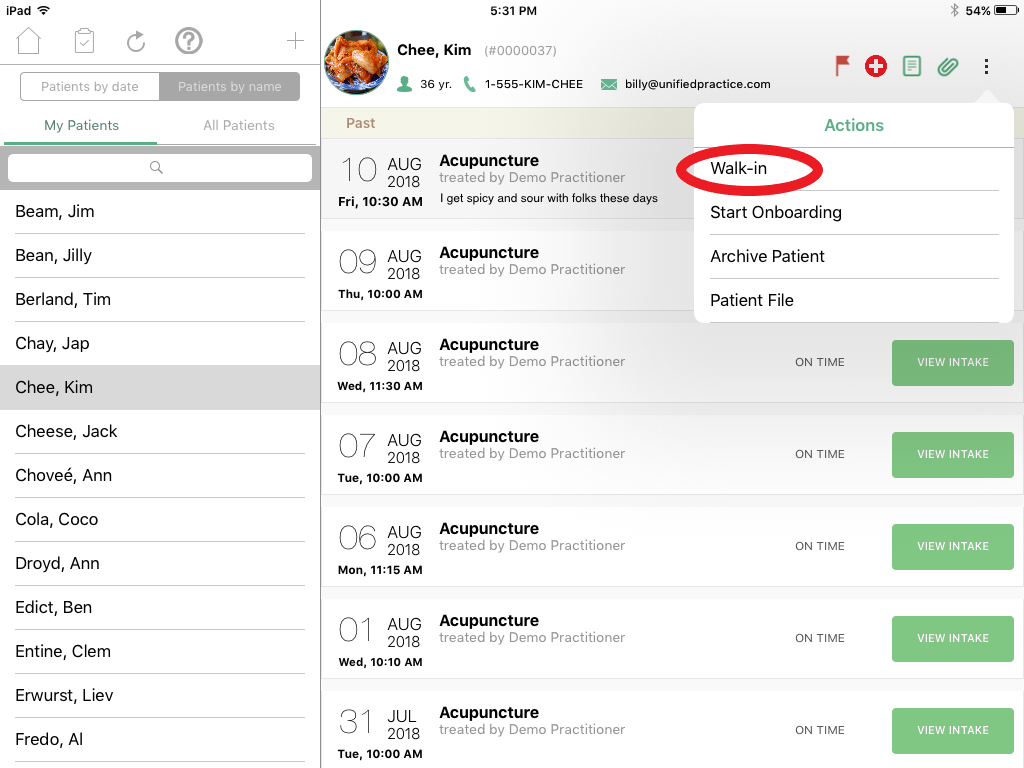The image size is (1024, 768).
Task: Add new patient with plus icon
Action: (295, 41)
